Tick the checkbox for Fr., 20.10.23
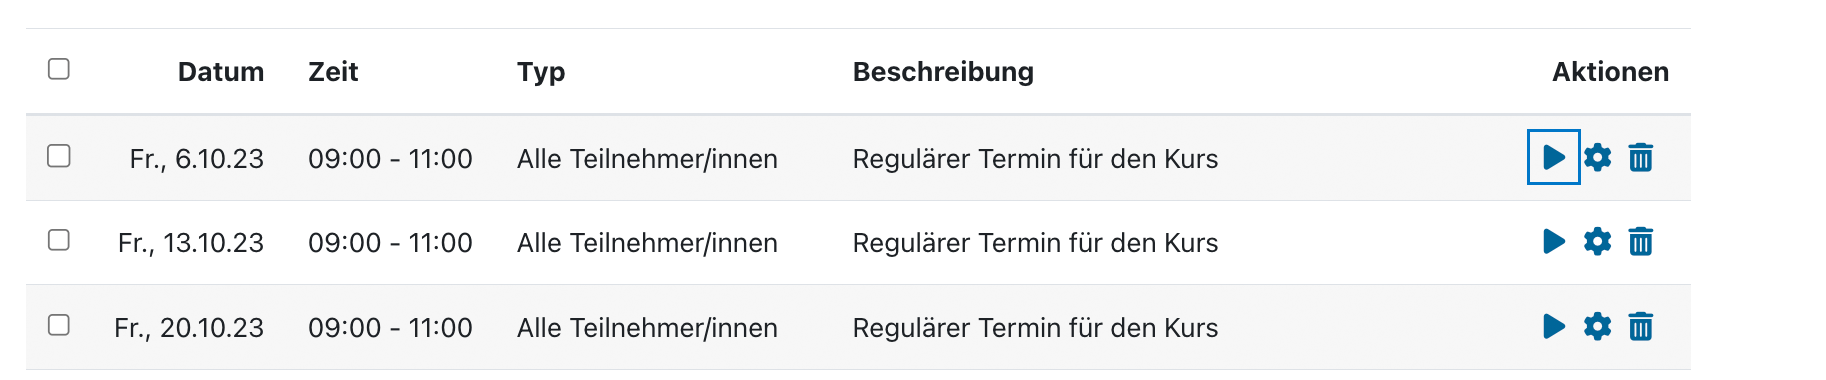 click(59, 325)
